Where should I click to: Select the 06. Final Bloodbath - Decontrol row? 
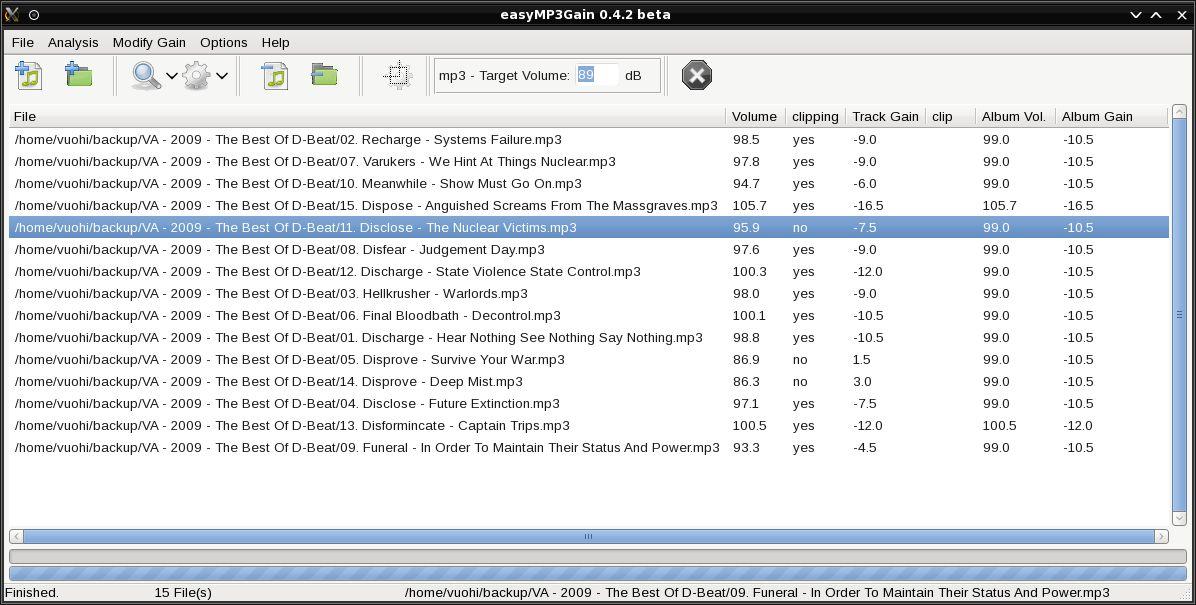pyautogui.click(x=589, y=316)
